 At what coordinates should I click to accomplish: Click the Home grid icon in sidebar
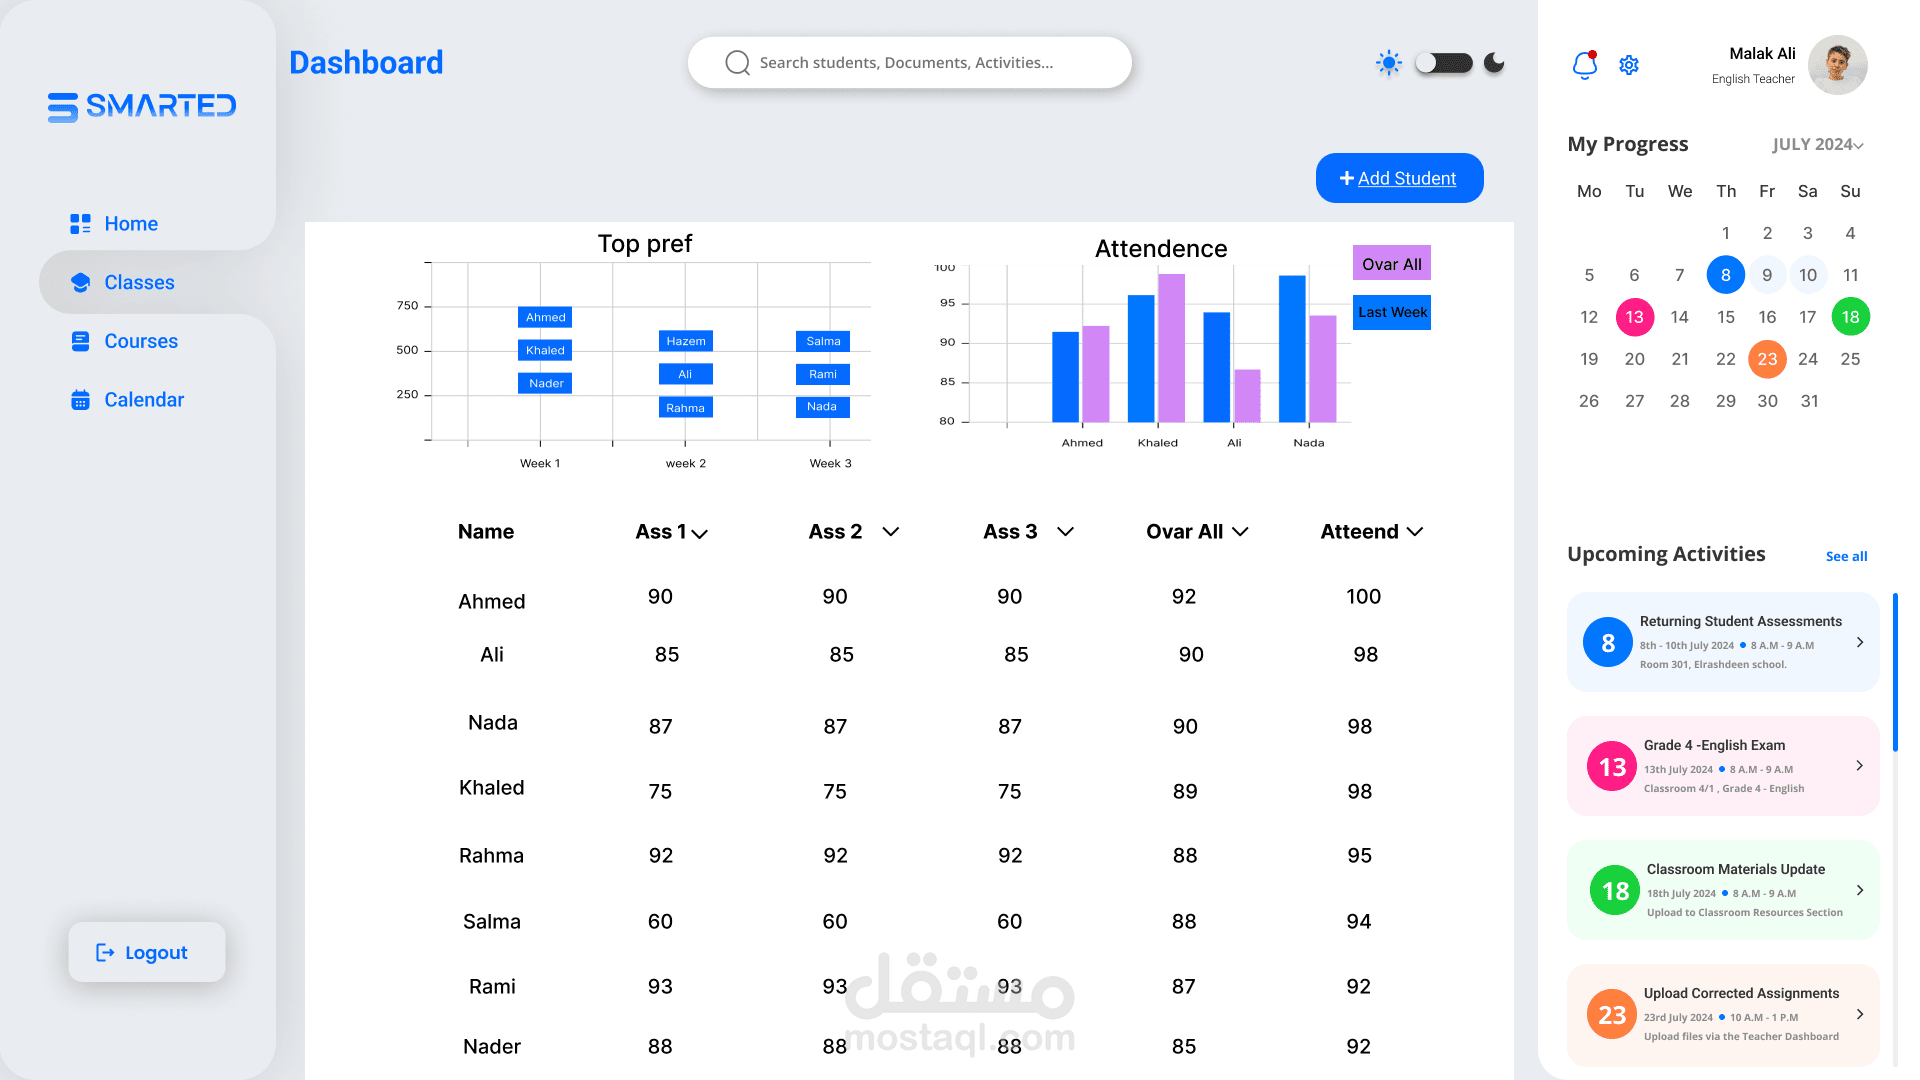click(x=80, y=224)
